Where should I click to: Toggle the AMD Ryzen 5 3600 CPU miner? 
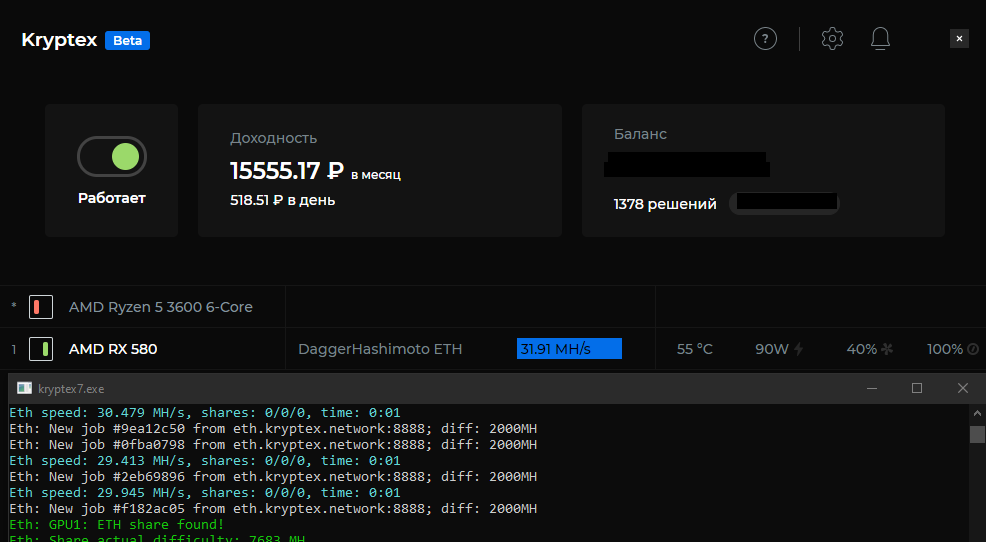click(x=41, y=307)
